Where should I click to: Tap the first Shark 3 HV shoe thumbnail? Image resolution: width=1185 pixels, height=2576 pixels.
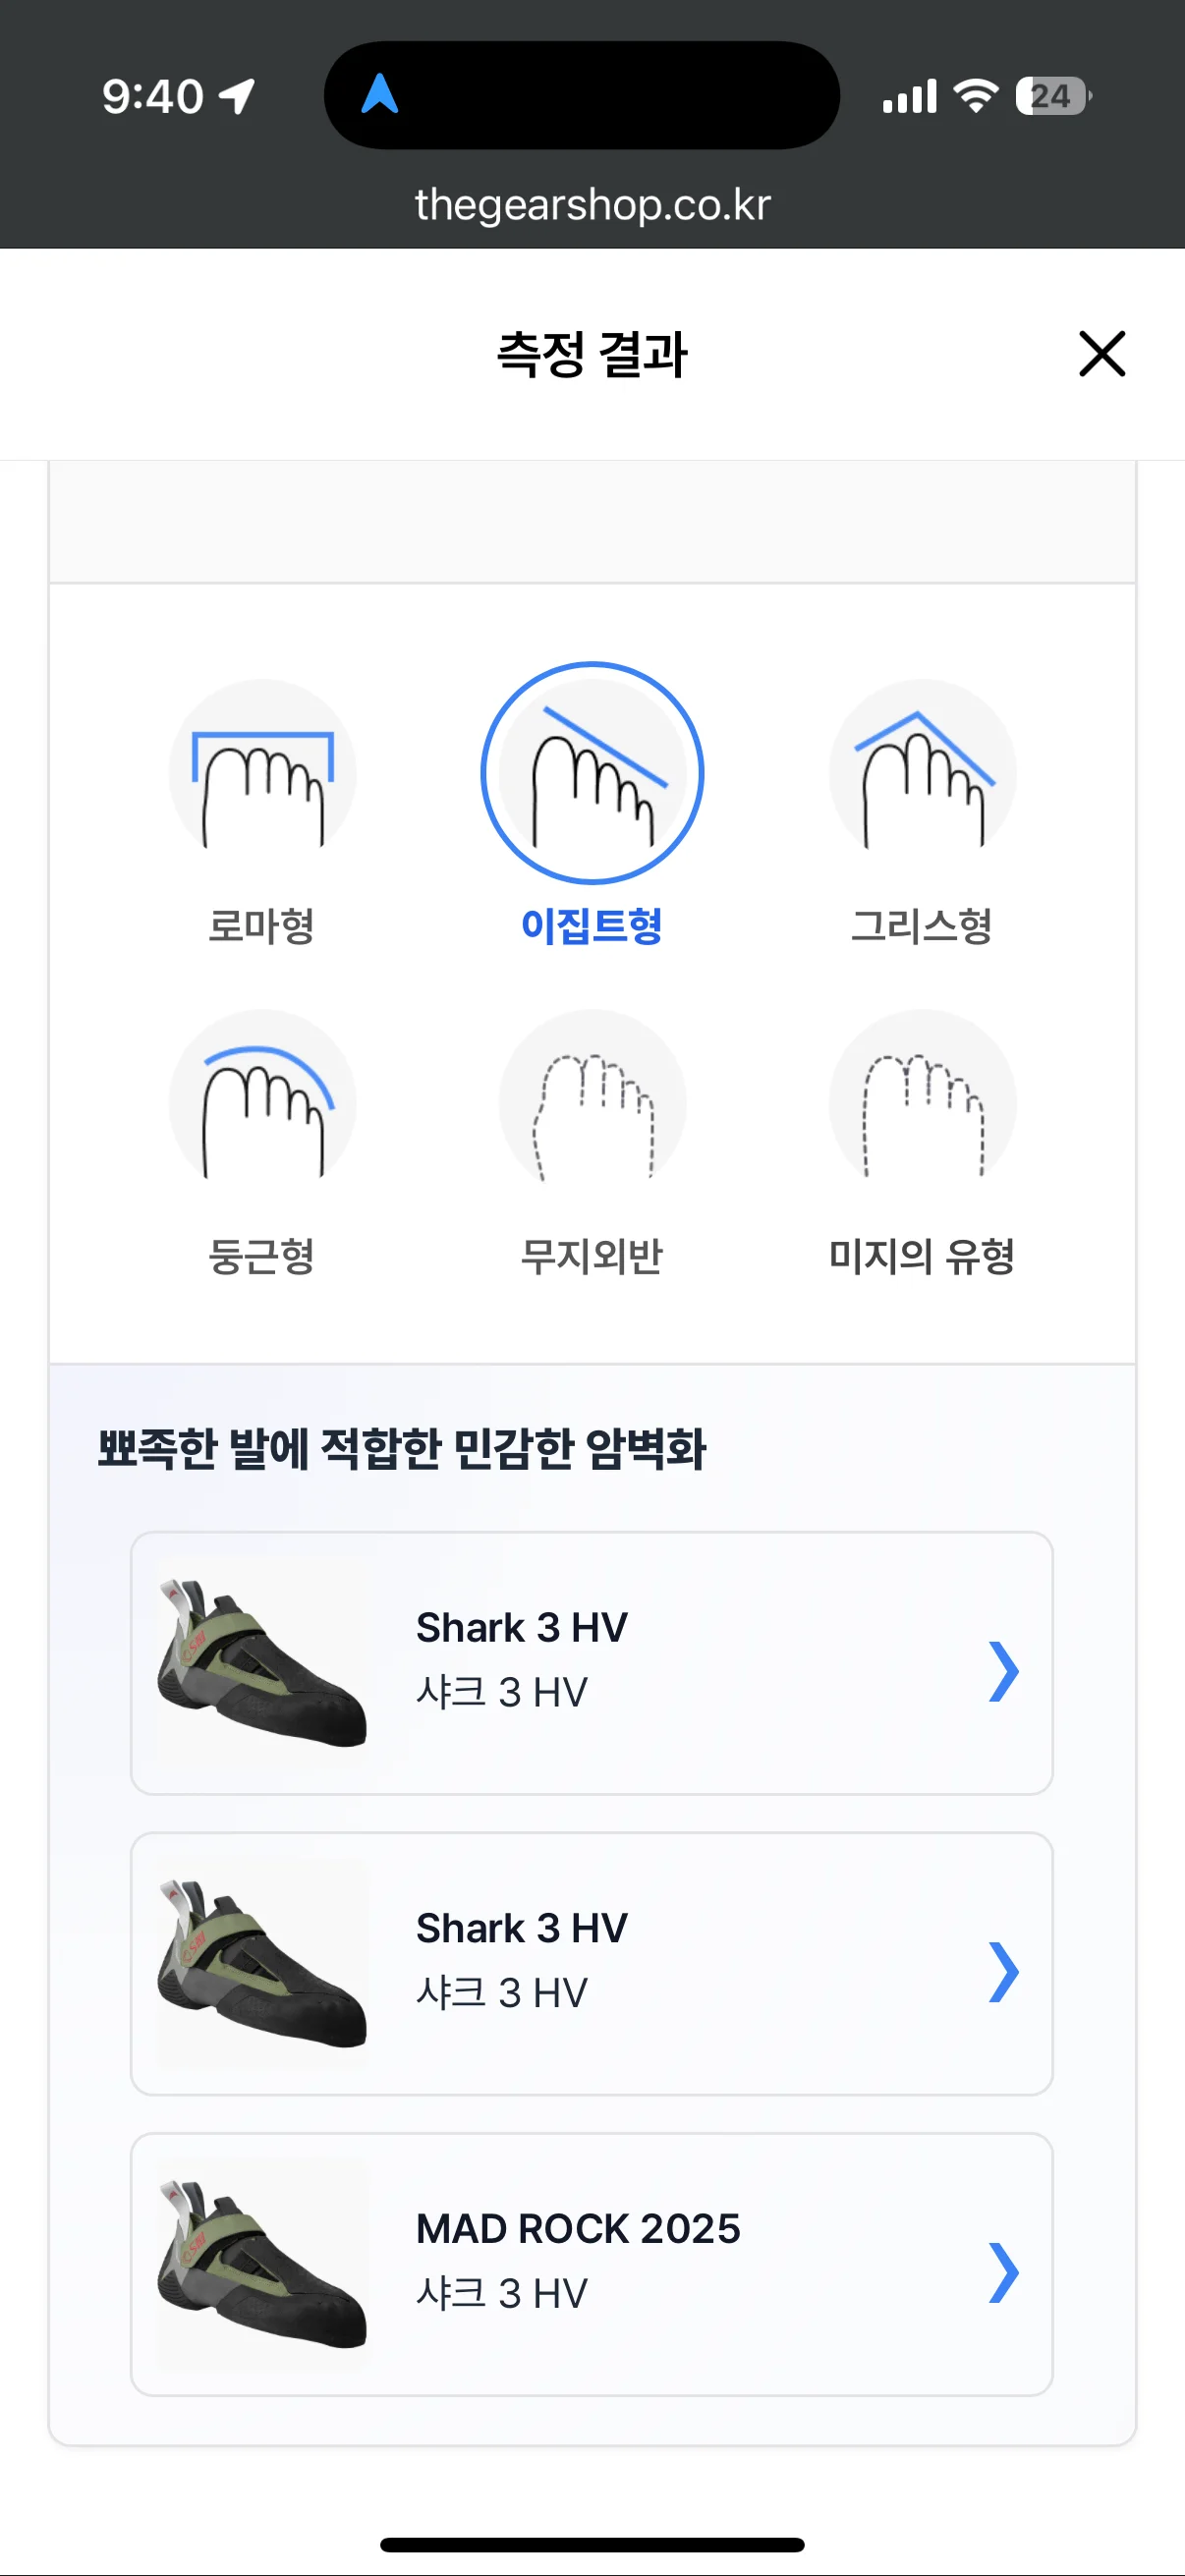tap(262, 1664)
